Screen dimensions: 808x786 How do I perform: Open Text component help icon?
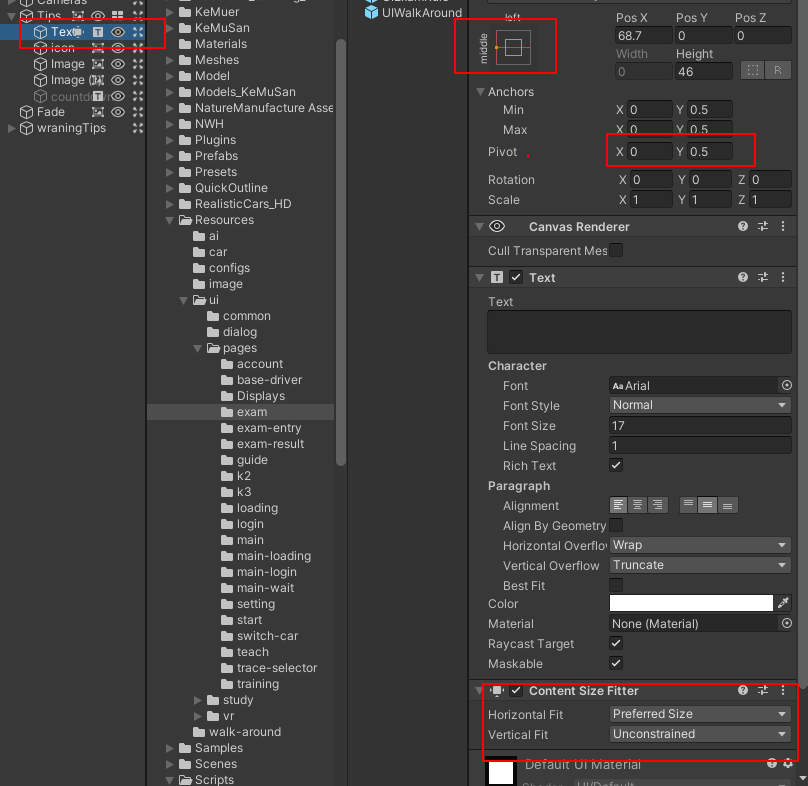[743, 277]
